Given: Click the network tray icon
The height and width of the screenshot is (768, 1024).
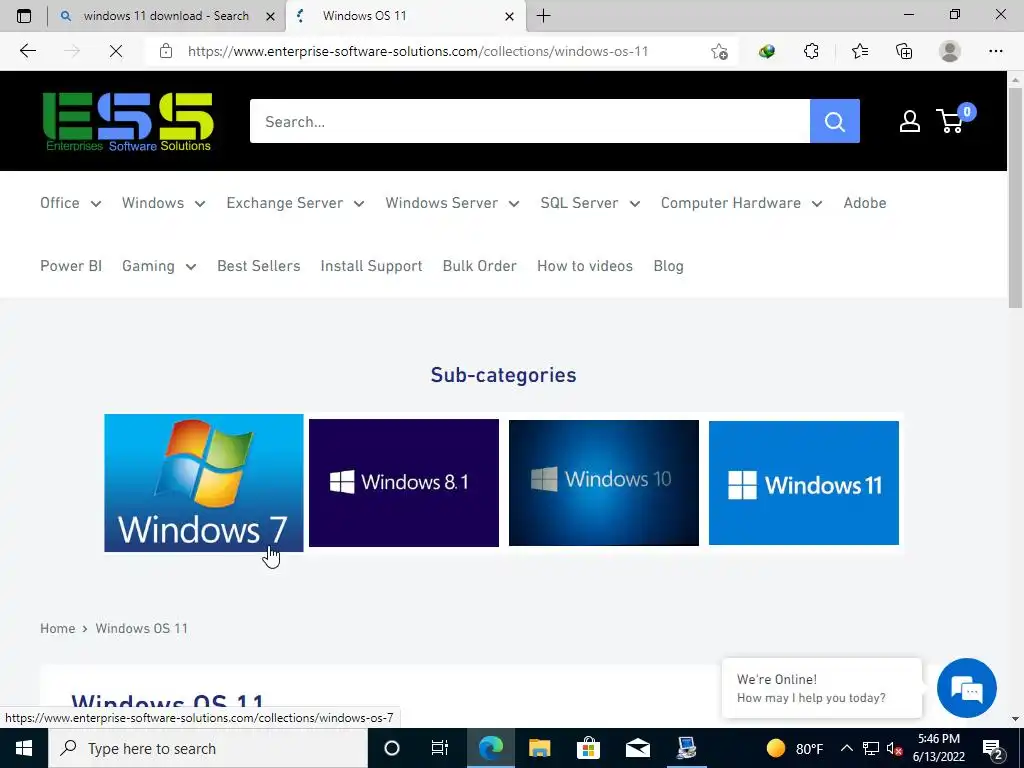Looking at the screenshot, I should tap(871, 748).
